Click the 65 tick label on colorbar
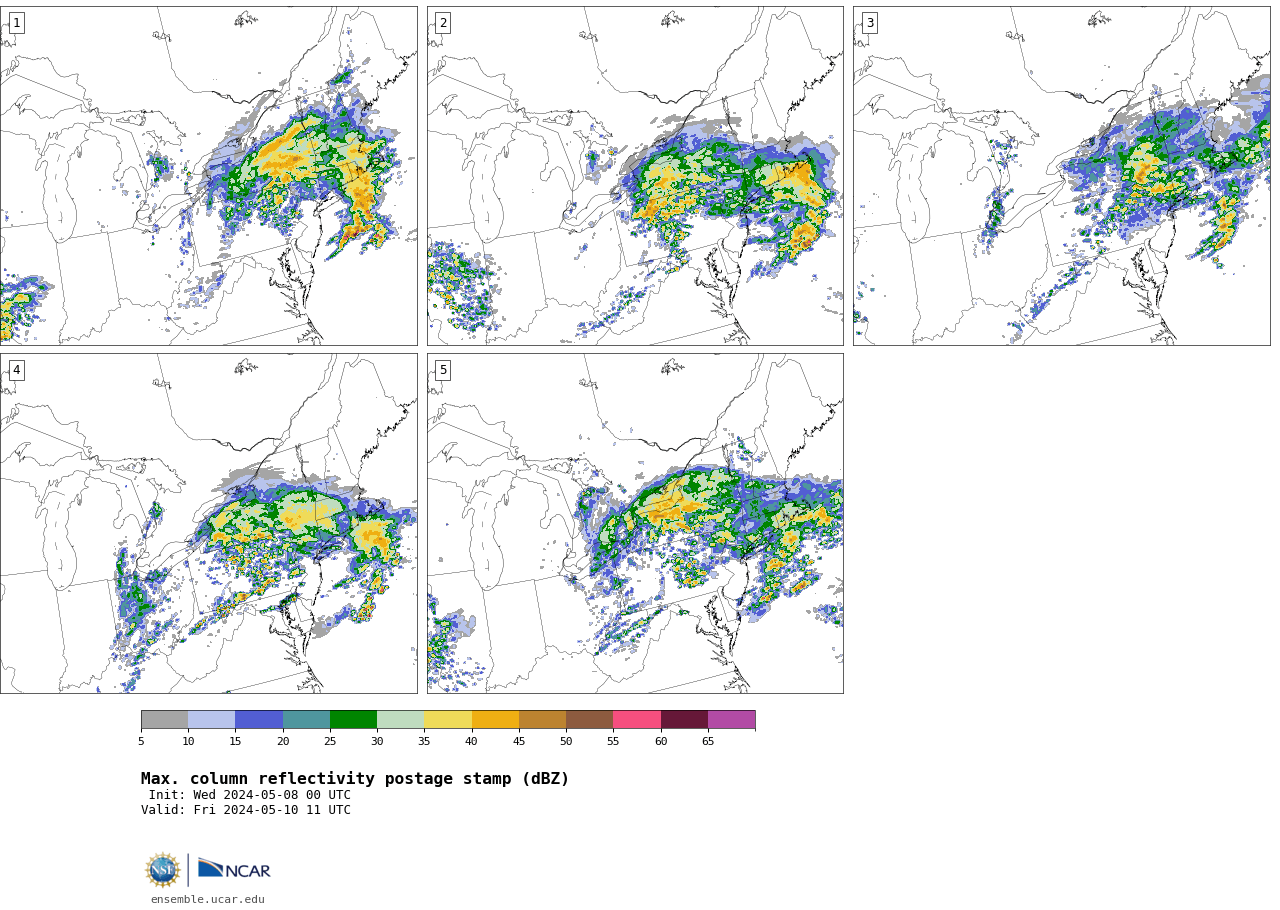Image resolution: width=1280 pixels, height=910 pixels. click(708, 741)
